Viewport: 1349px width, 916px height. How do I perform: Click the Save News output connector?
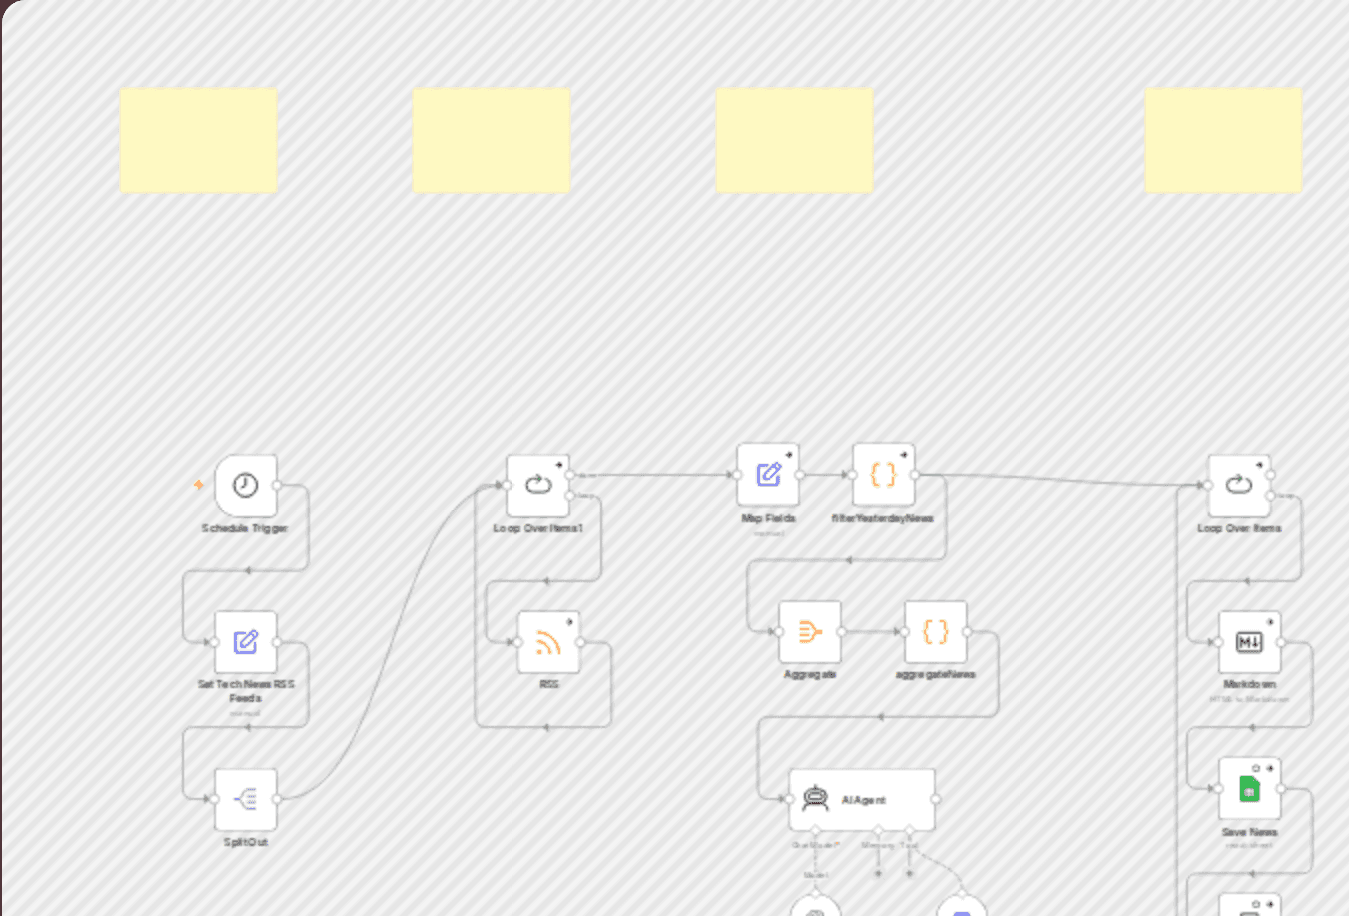click(x=1281, y=788)
